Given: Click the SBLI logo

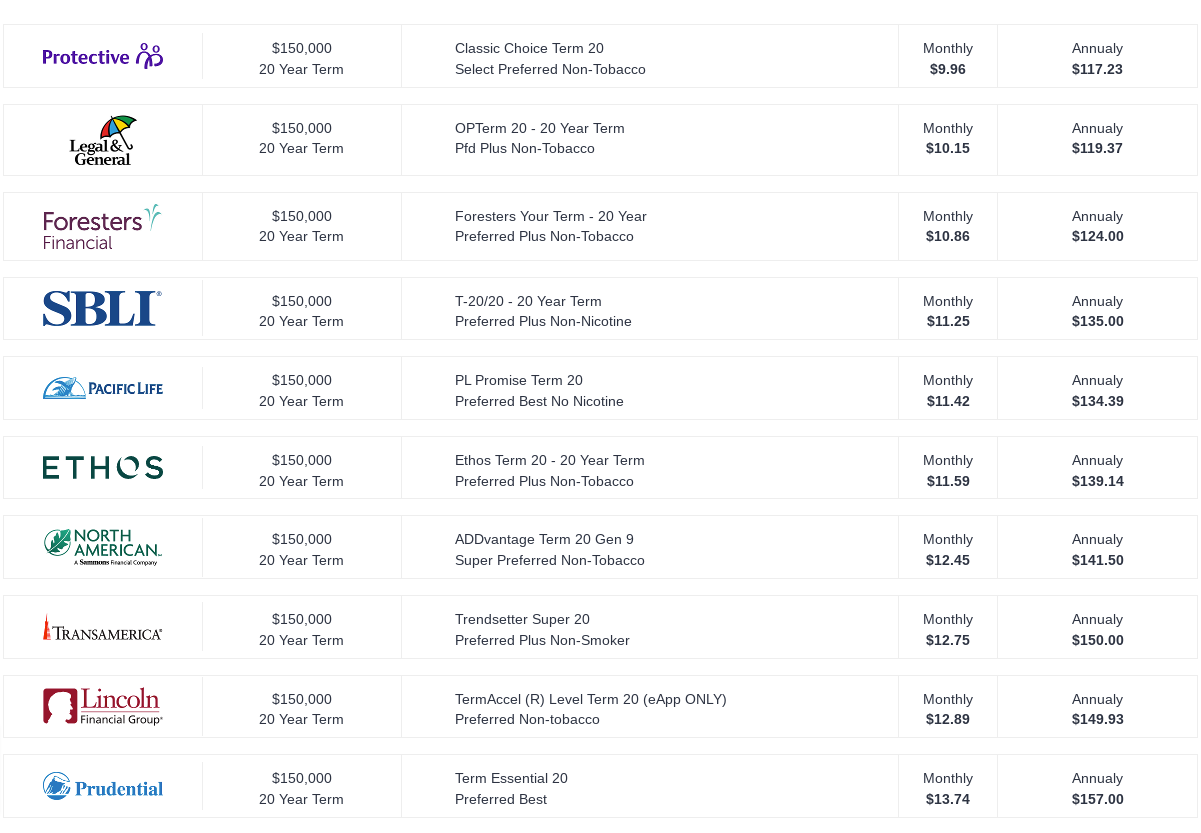Looking at the screenshot, I should click(102, 308).
